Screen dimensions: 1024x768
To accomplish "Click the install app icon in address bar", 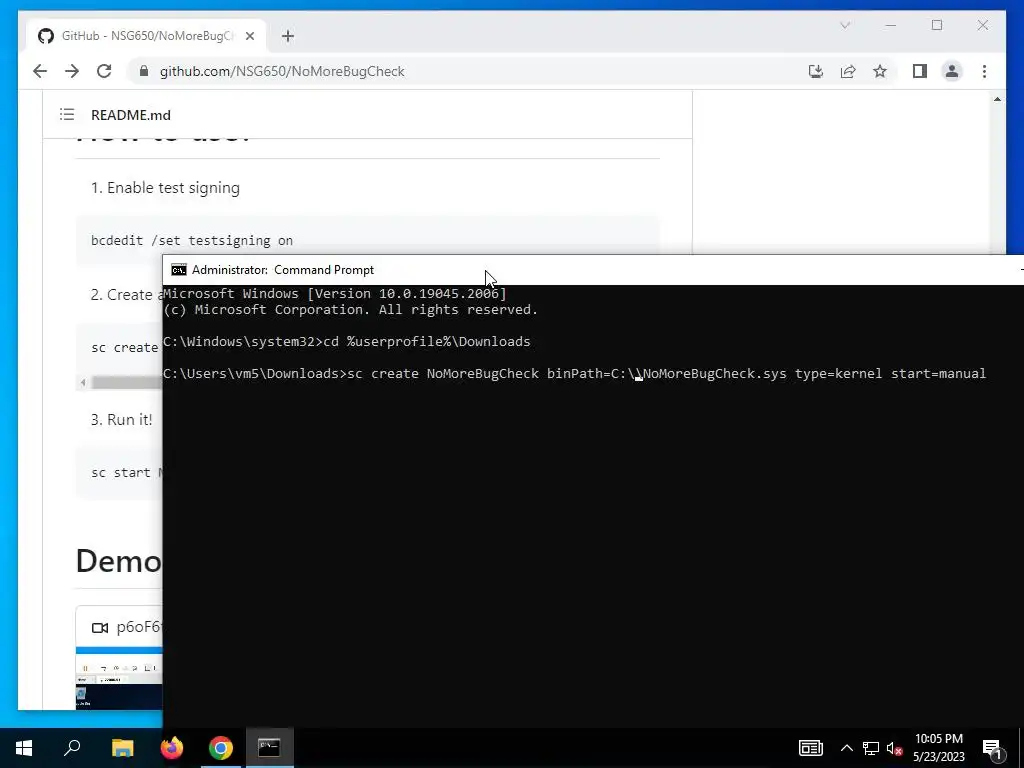I will [816, 71].
